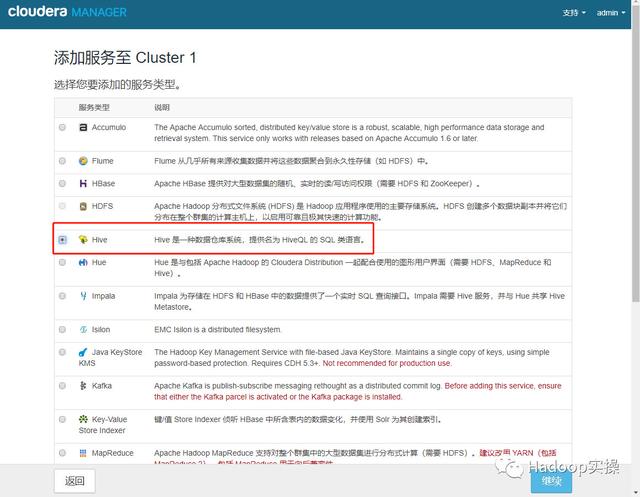This screenshot has height=497, width=640.
Task: Click the Isilon service icon
Action: (x=83, y=329)
